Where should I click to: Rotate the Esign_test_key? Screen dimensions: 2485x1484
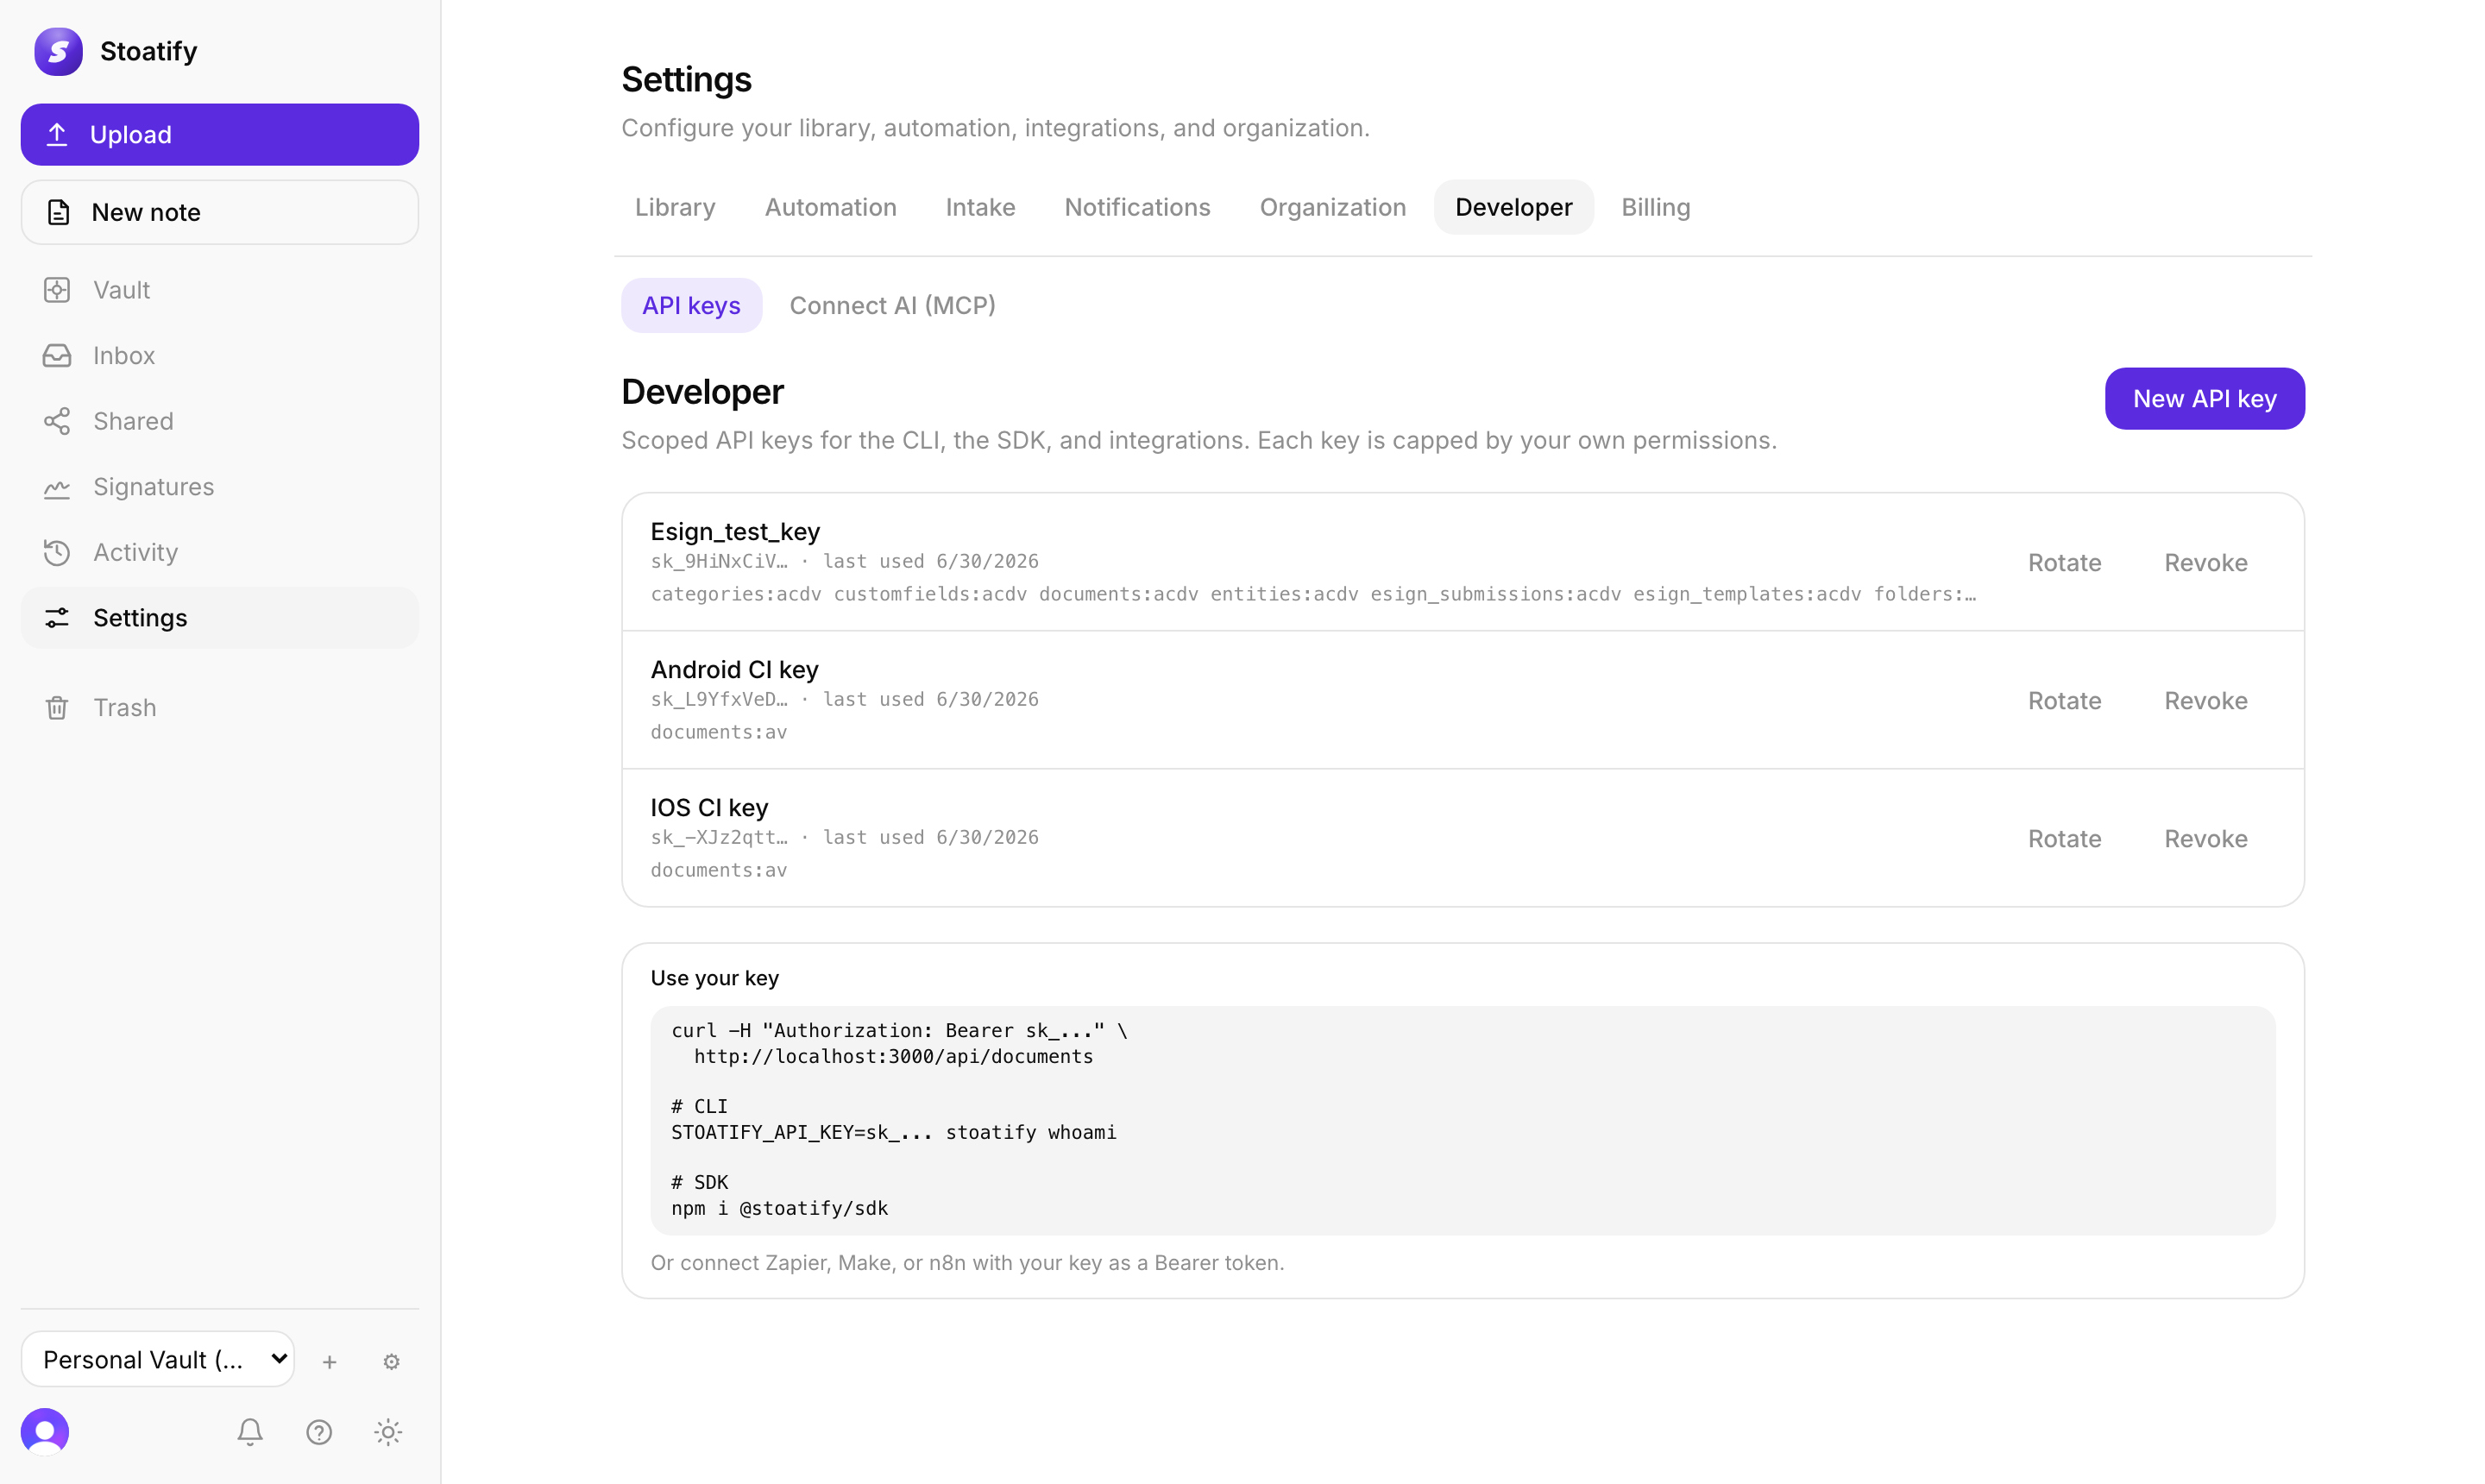(2064, 563)
